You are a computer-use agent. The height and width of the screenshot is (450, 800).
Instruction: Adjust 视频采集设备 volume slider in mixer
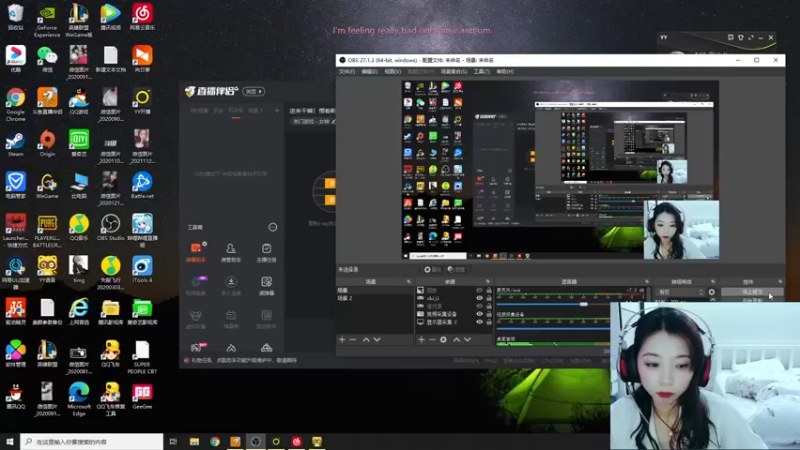click(x=553, y=329)
